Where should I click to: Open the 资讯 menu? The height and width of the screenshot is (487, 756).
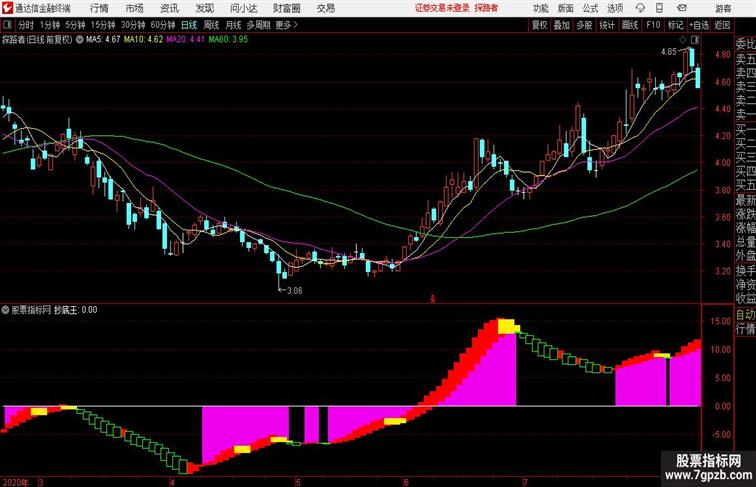169,8
